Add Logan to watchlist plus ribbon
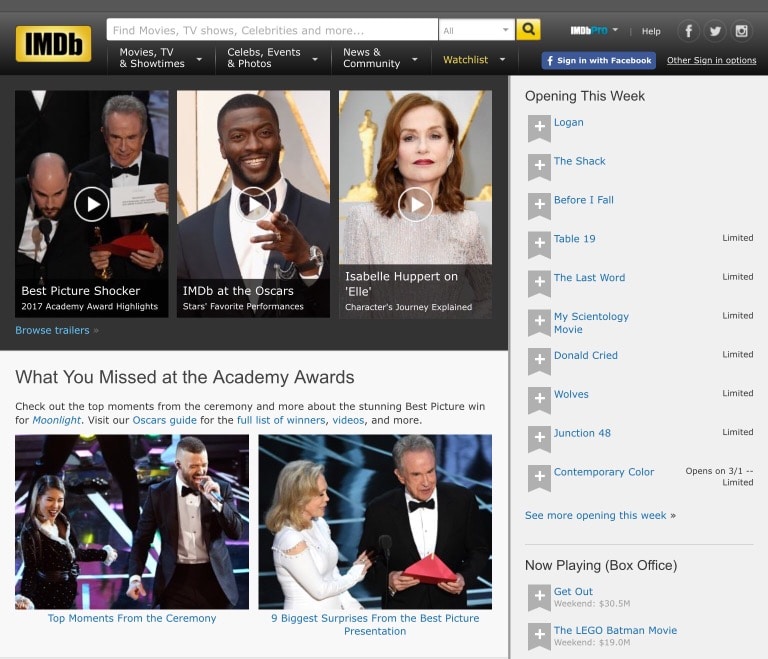768x659 pixels. 539,128
